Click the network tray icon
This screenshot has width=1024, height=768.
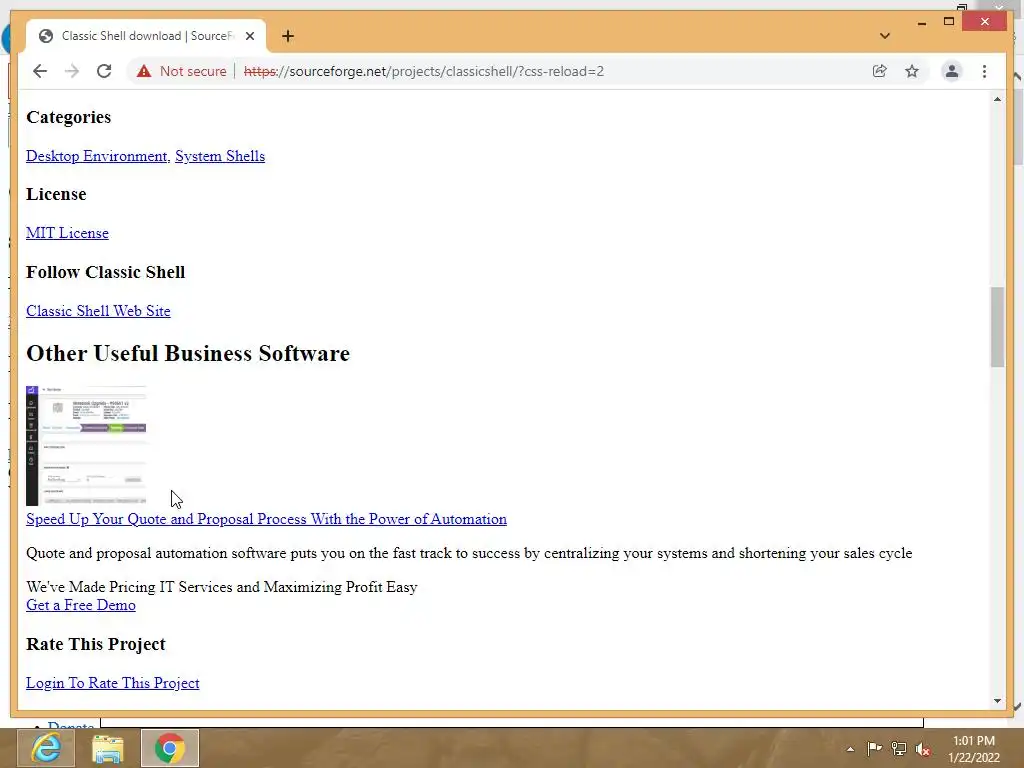899,749
